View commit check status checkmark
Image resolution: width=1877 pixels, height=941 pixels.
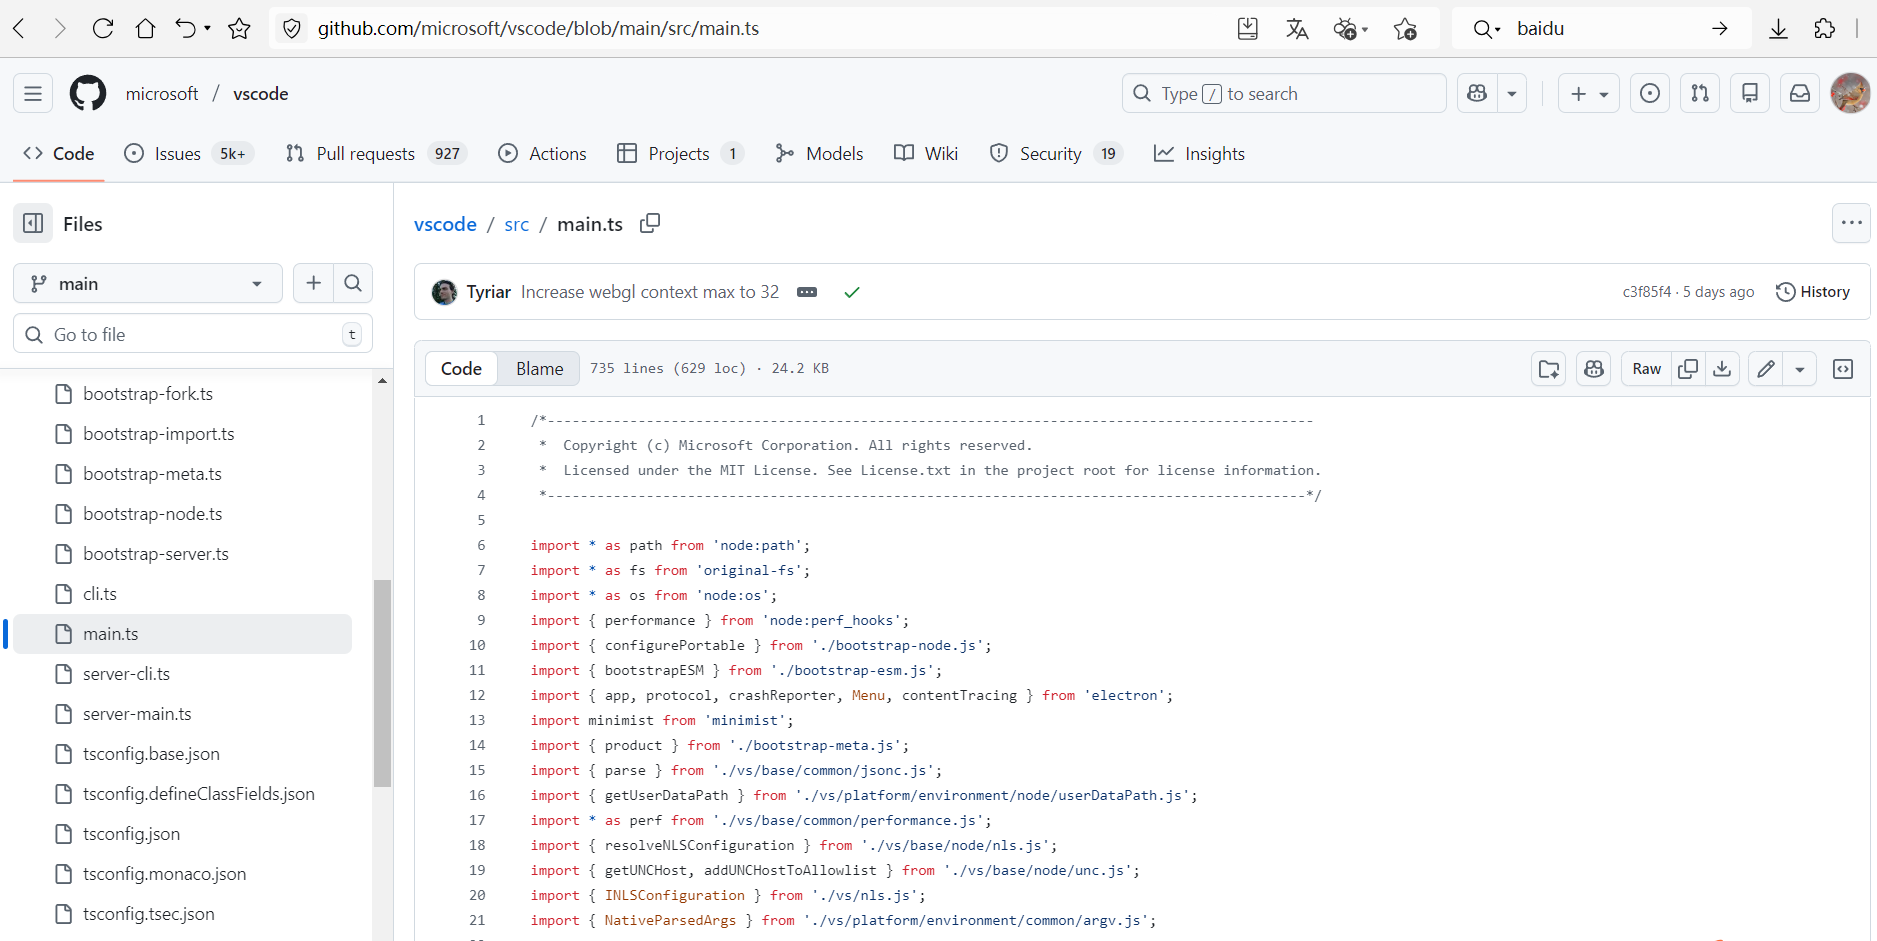click(x=852, y=292)
